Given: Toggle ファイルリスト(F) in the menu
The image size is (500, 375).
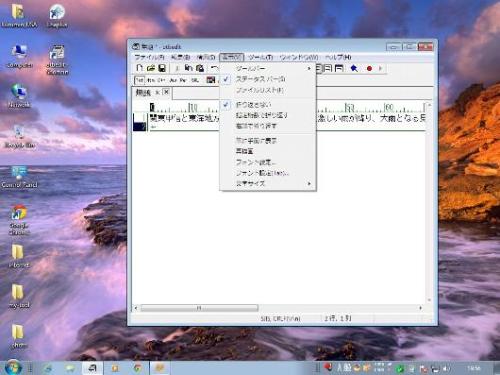Looking at the screenshot, I should click(x=268, y=90).
